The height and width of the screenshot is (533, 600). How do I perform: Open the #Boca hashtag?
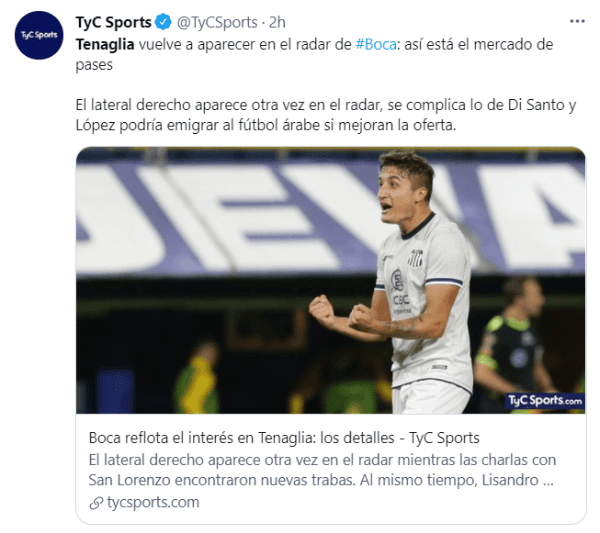(x=376, y=44)
